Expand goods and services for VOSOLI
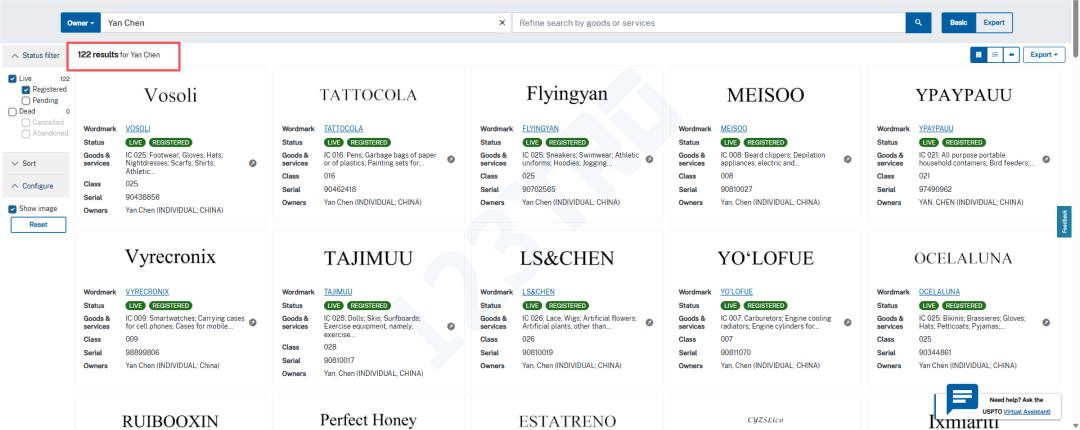Screen dimensions: 1080x430 [x=253, y=163]
